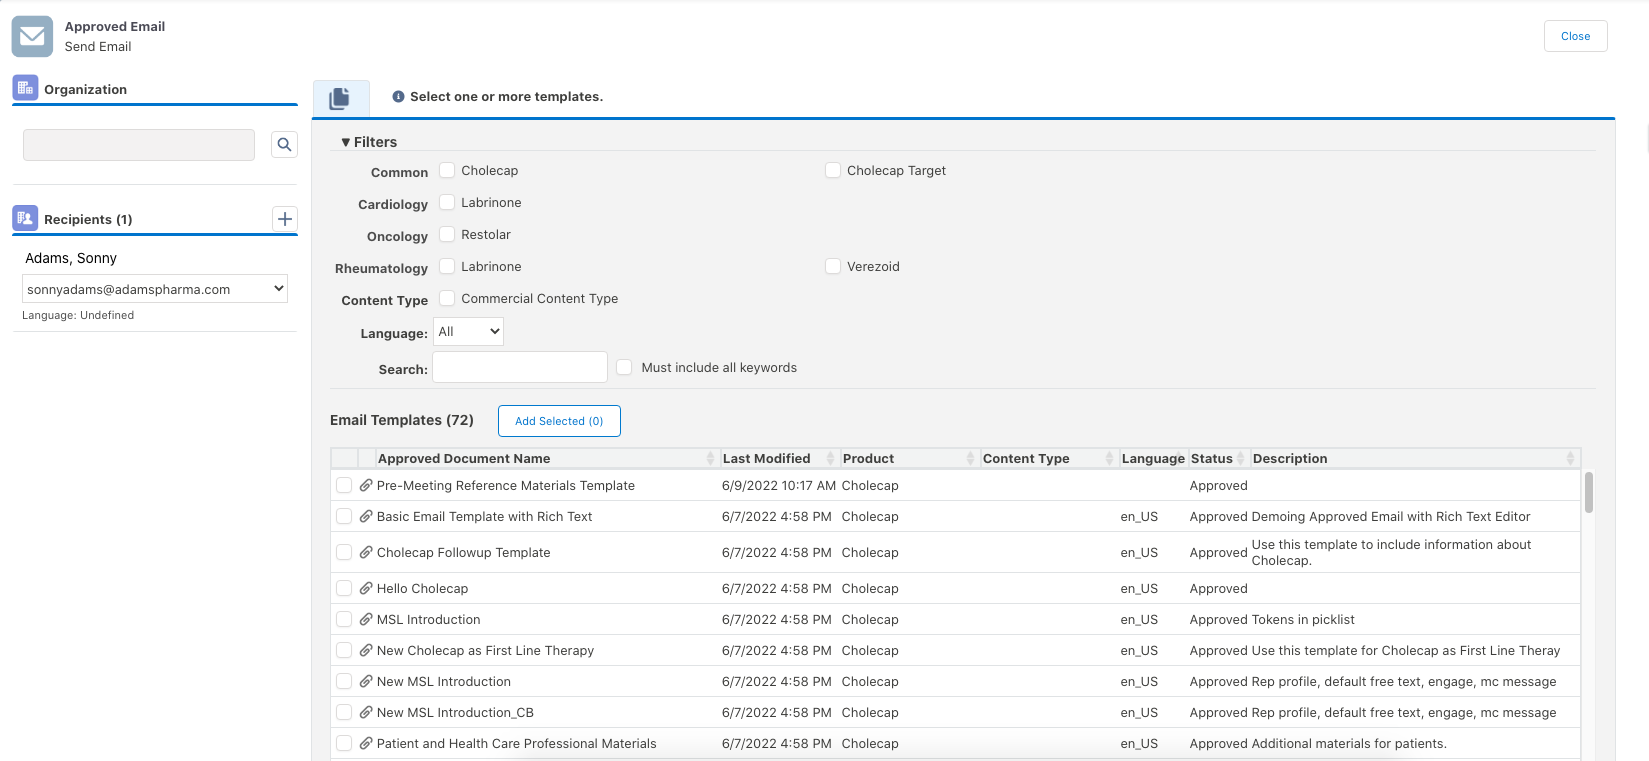Click the template Search text field

click(520, 367)
